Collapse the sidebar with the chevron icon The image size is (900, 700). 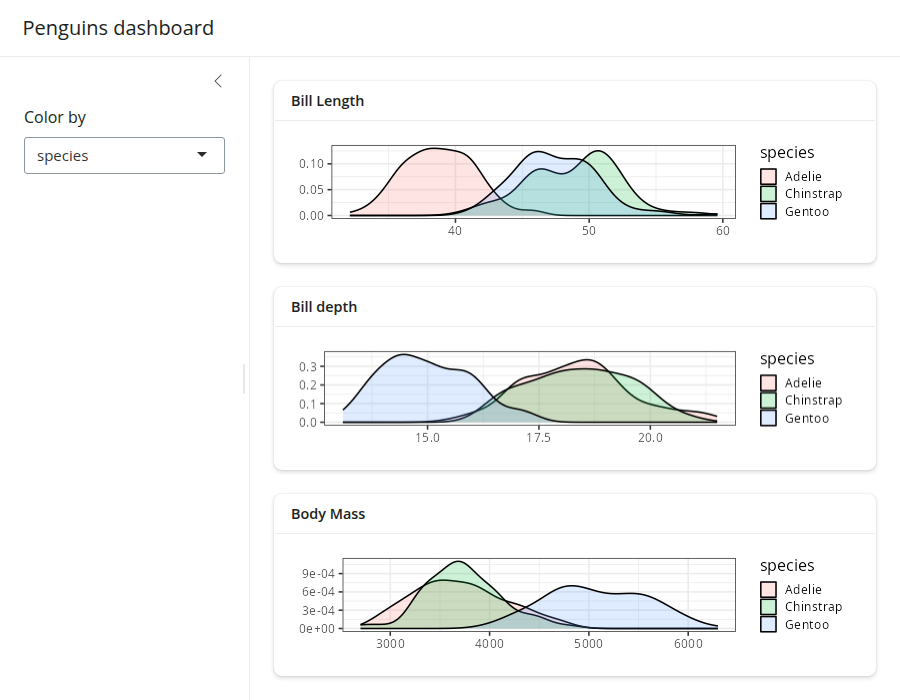coord(218,81)
